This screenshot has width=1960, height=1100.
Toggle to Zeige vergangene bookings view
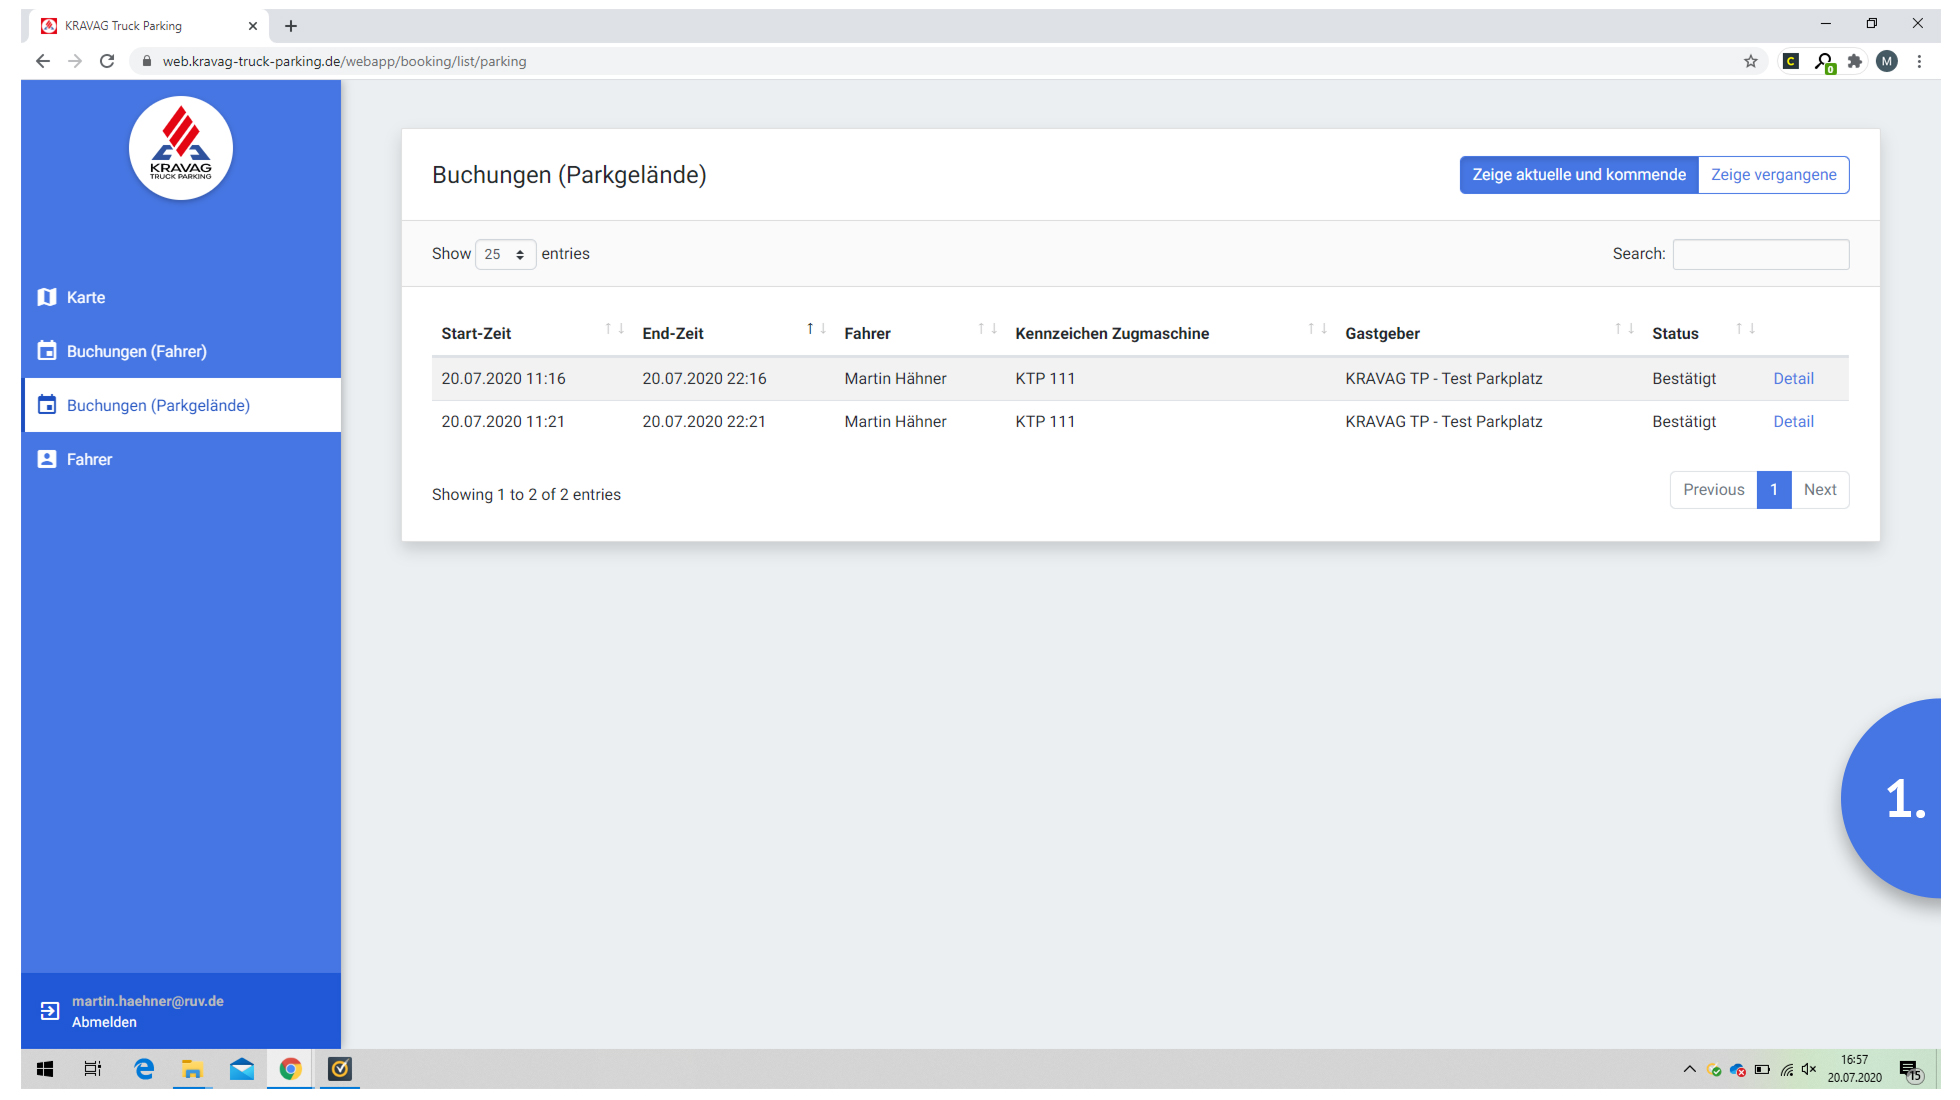[1773, 174]
